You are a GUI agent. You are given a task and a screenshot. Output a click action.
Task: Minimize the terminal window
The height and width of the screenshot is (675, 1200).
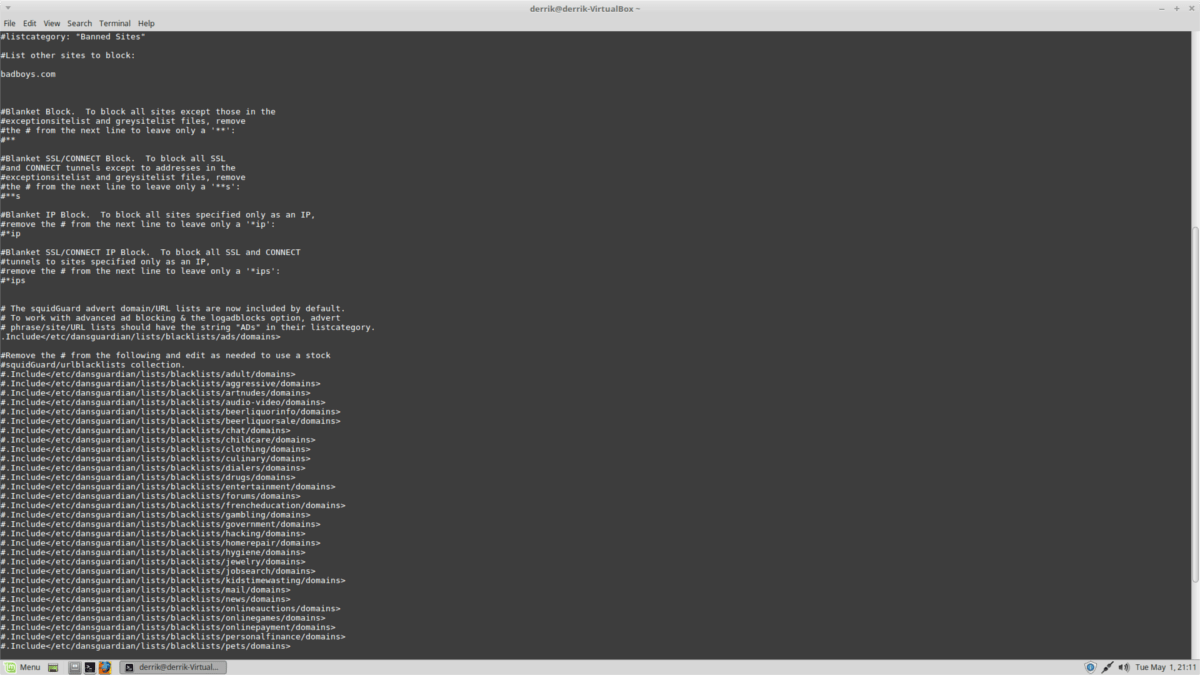point(1160,8)
